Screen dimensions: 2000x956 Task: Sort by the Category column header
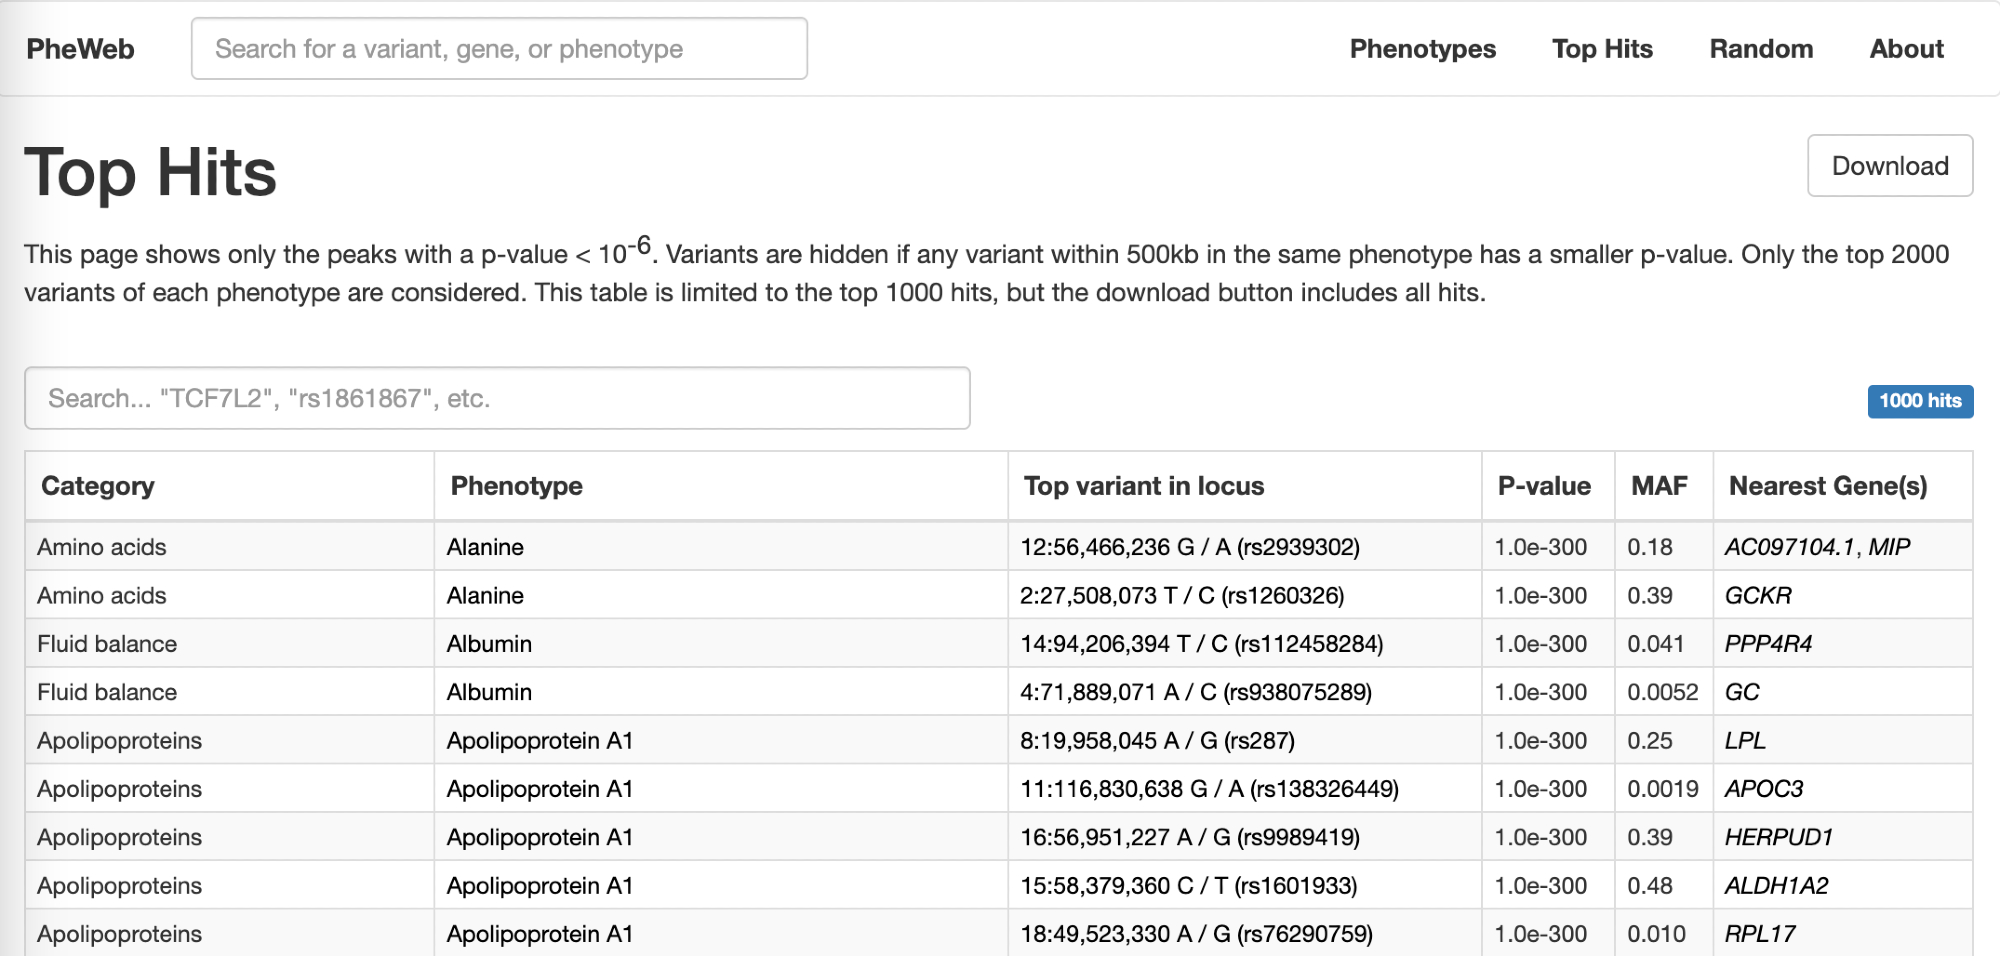coord(98,486)
